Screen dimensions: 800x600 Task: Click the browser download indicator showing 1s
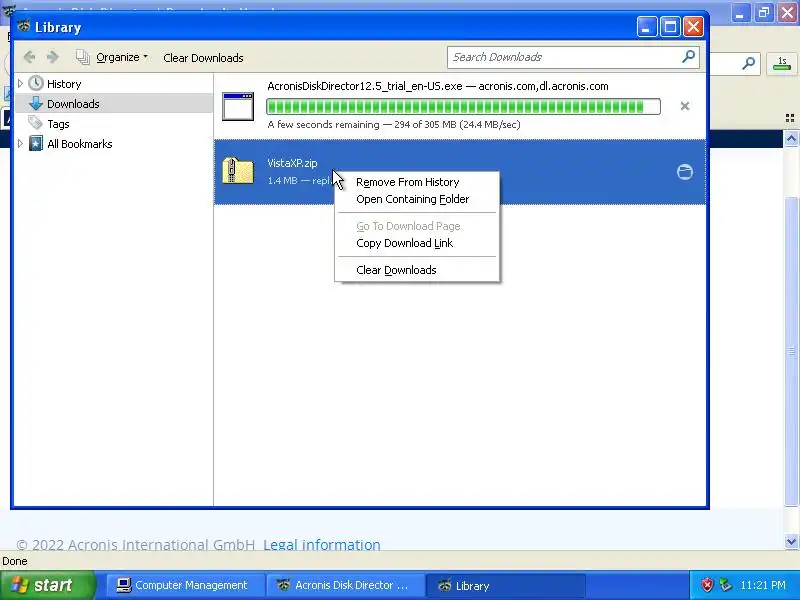(782, 64)
